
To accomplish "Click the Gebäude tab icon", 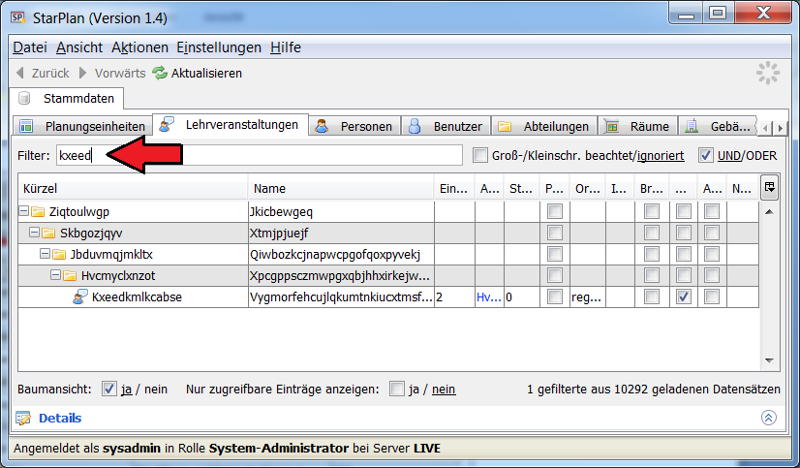I will tap(691, 126).
